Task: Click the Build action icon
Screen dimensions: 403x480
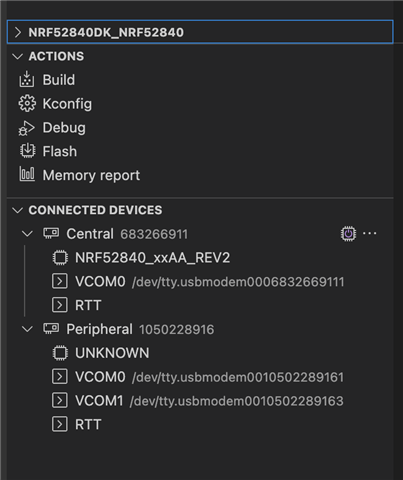Action: (27, 80)
